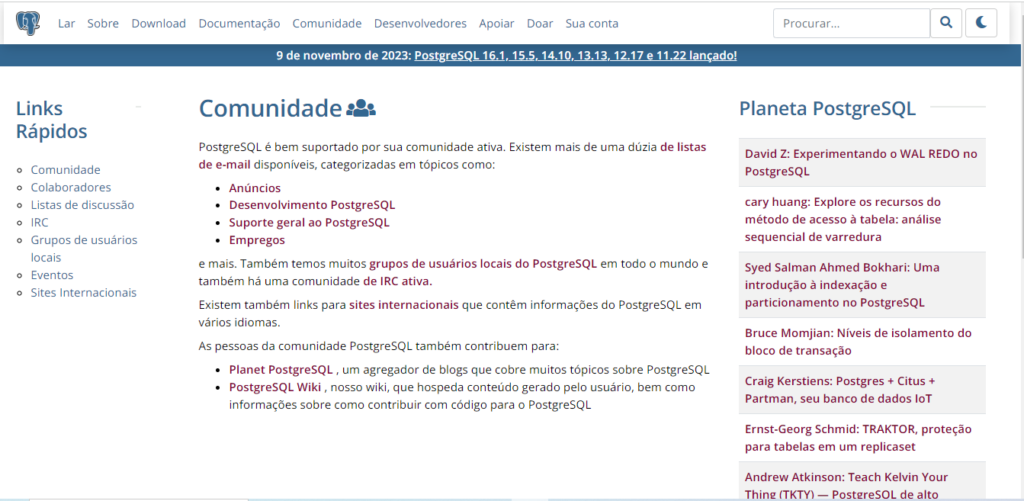Open Sites Internacionais sidebar link
The height and width of the screenshot is (501, 1024).
point(84,293)
